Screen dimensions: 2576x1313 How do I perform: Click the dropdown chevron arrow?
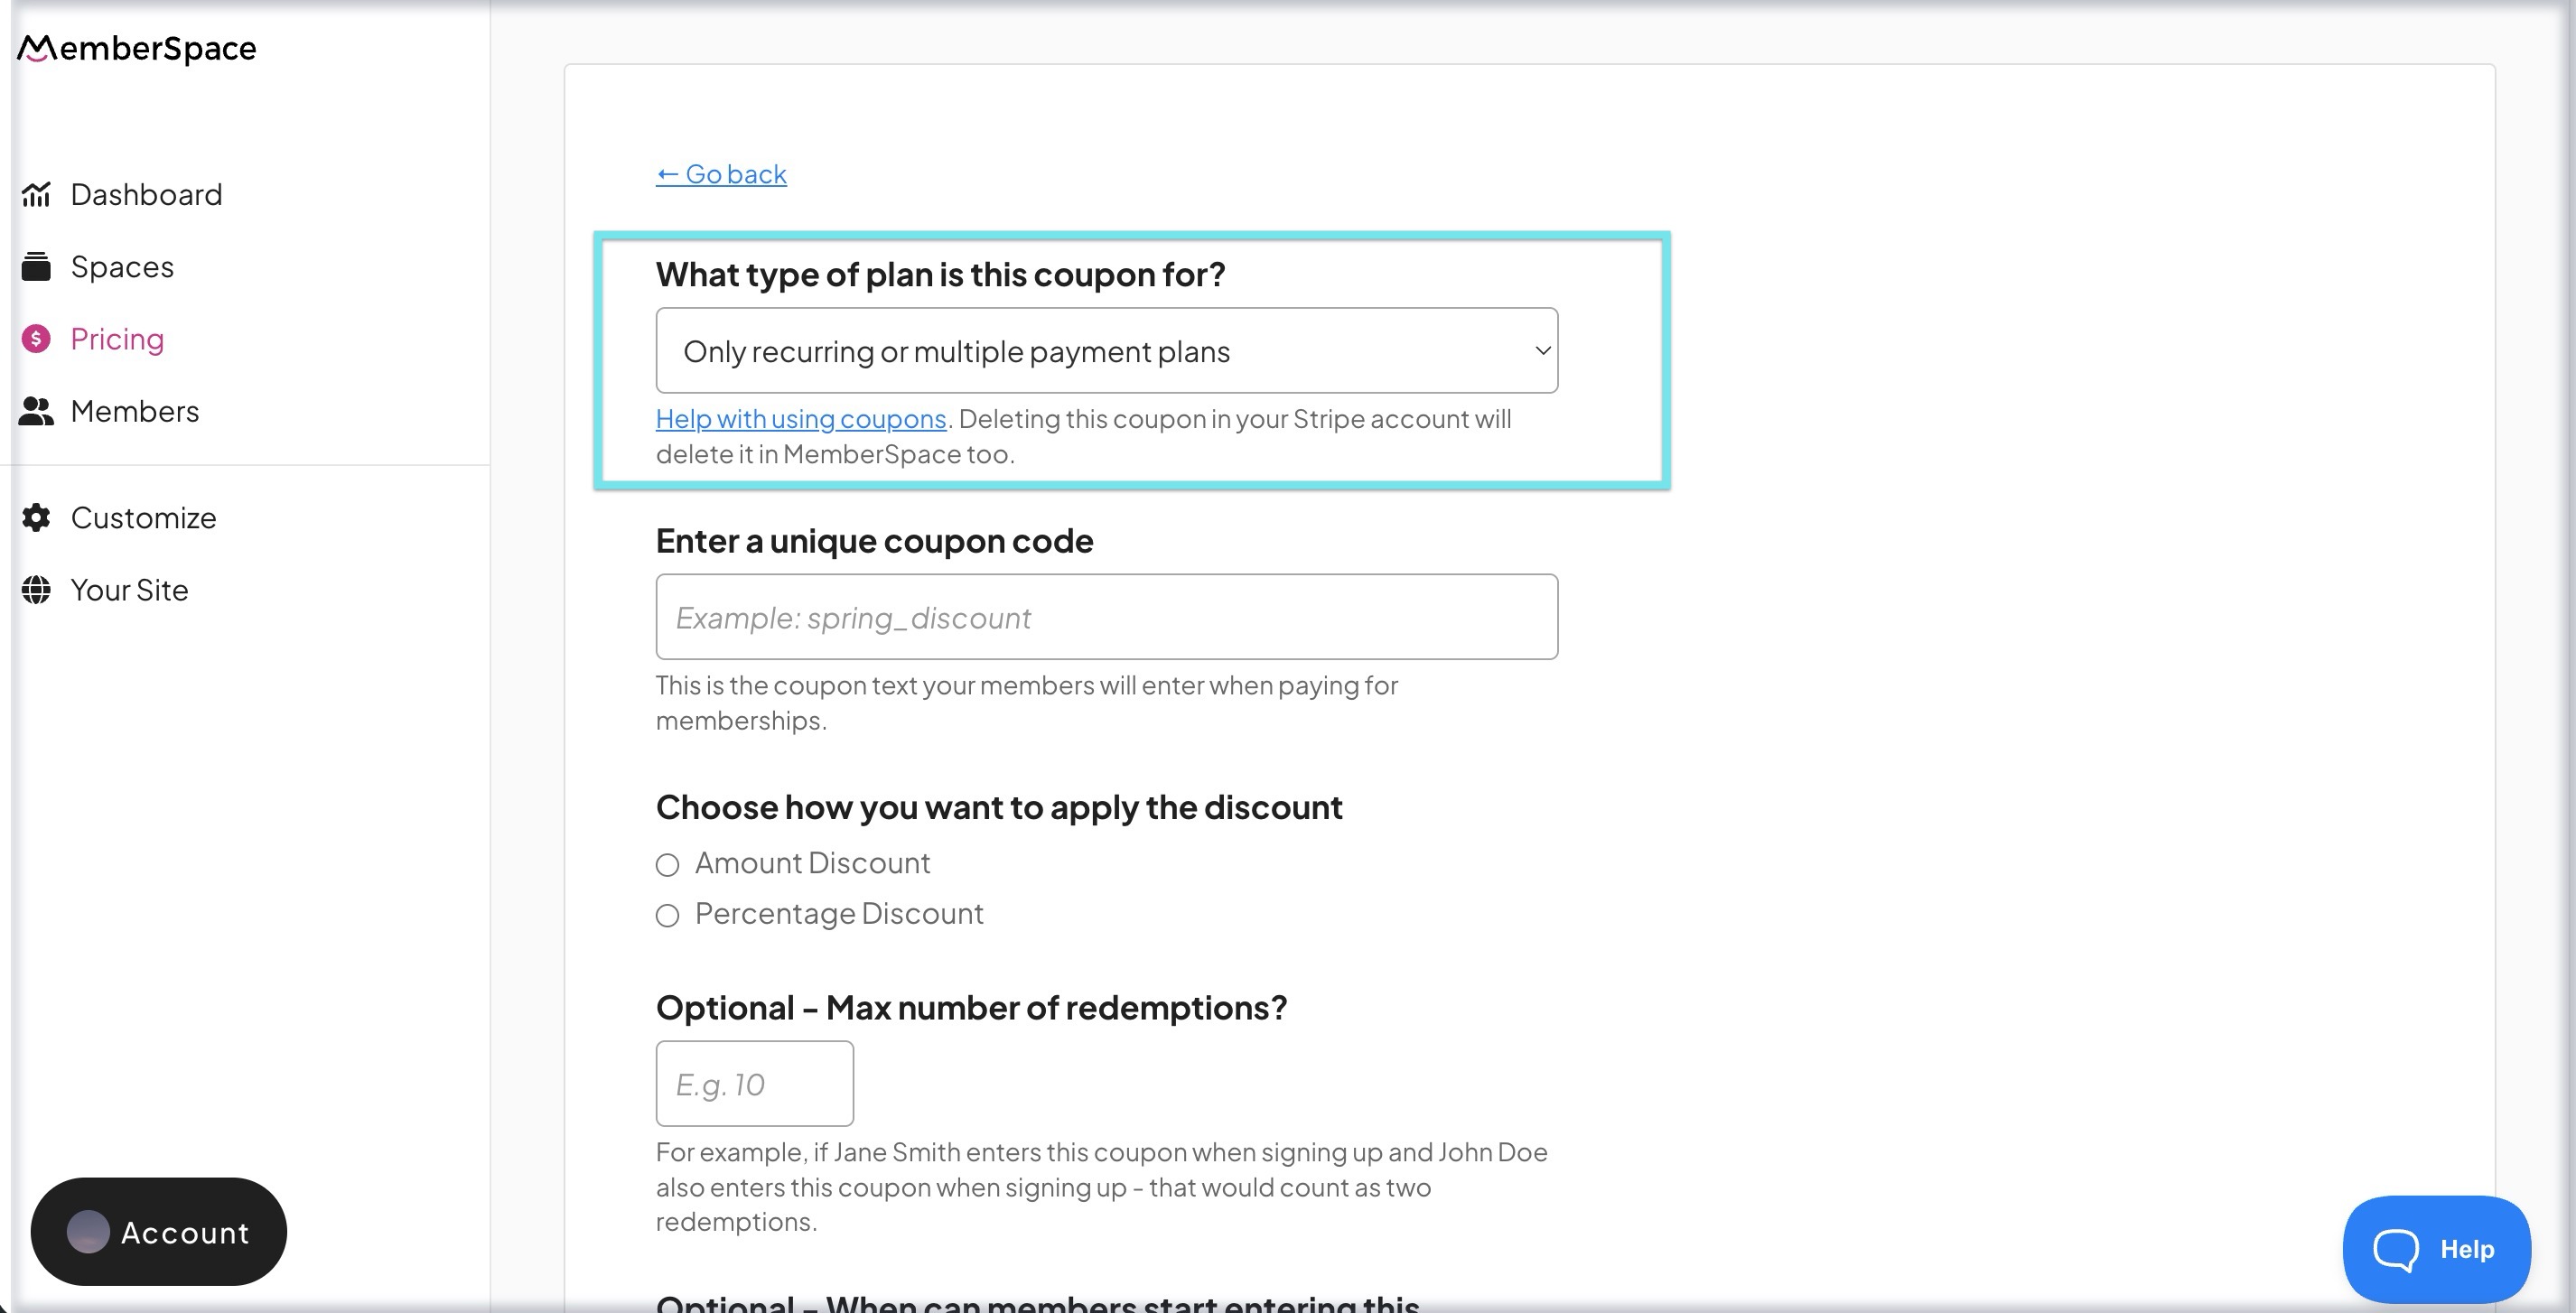(x=1542, y=350)
